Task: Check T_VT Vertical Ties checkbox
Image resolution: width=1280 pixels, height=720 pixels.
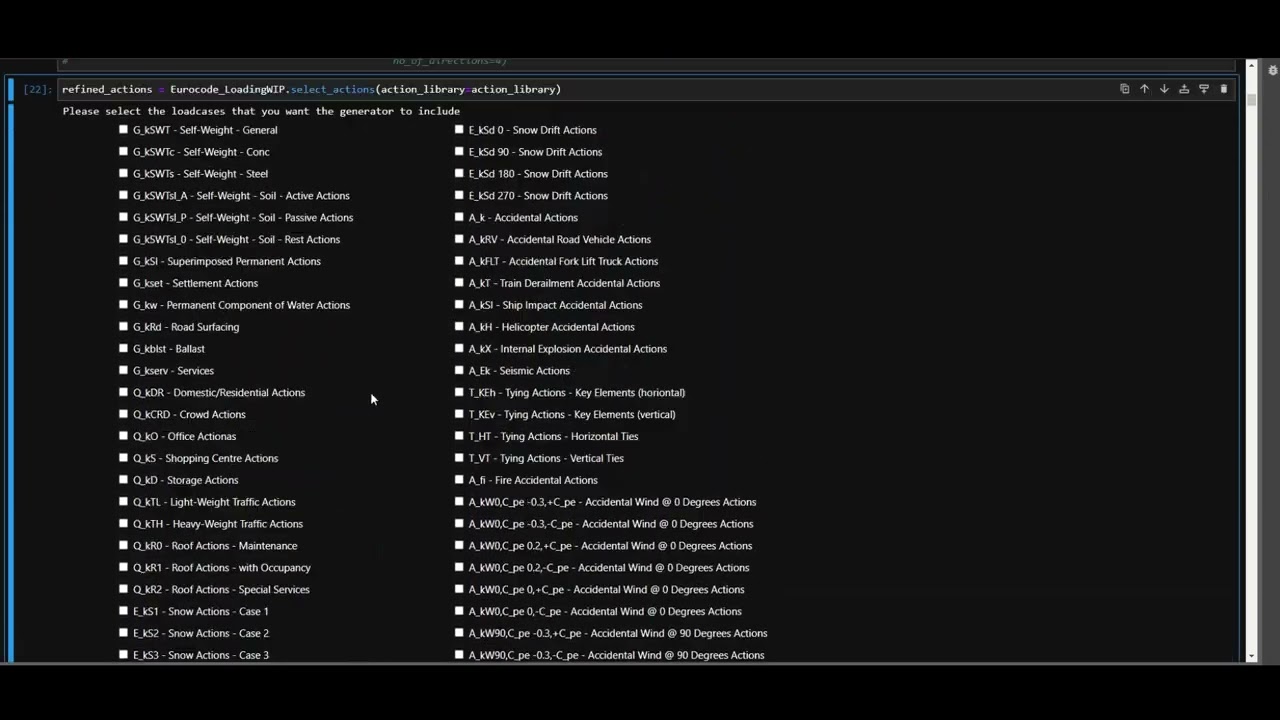Action: pyautogui.click(x=459, y=458)
